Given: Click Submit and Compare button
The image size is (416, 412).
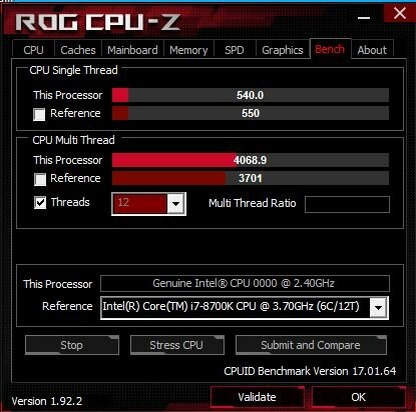Looking at the screenshot, I should [x=311, y=345].
